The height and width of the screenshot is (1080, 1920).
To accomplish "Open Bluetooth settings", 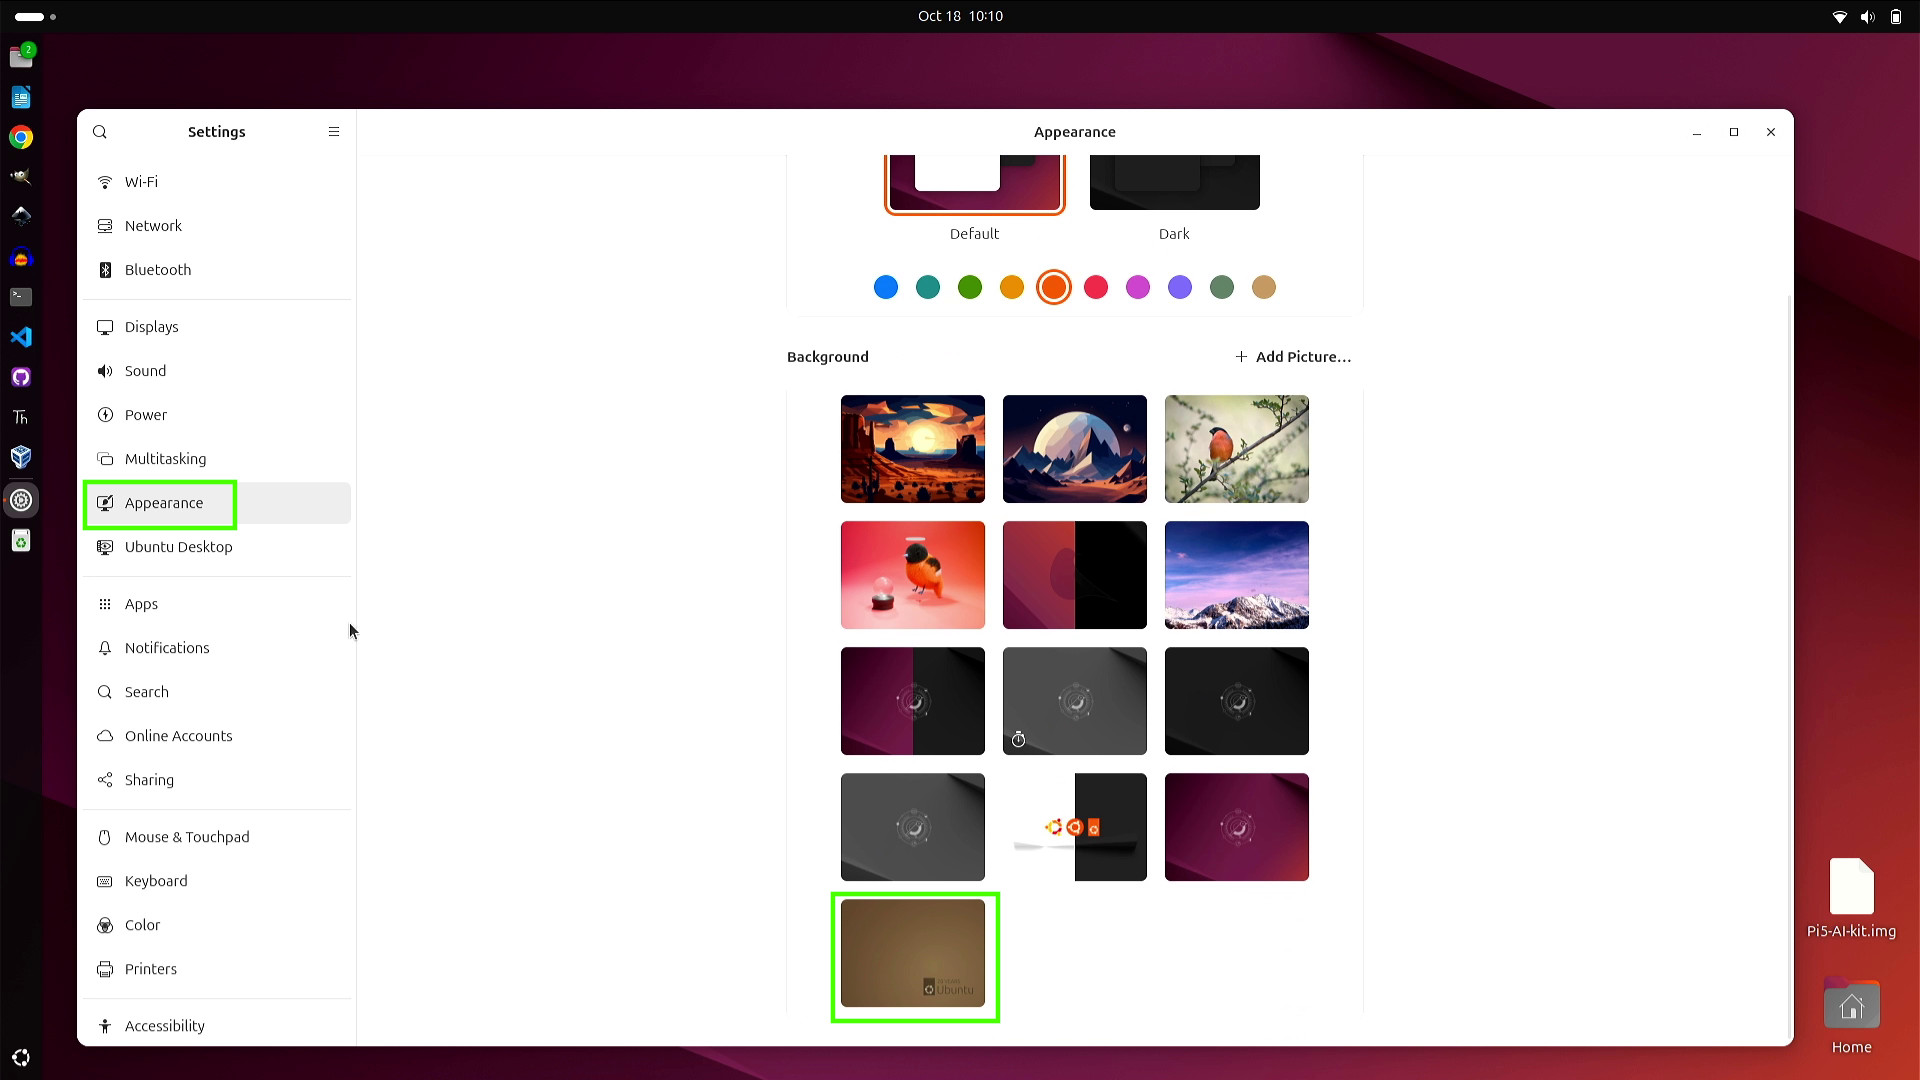I will 157,270.
